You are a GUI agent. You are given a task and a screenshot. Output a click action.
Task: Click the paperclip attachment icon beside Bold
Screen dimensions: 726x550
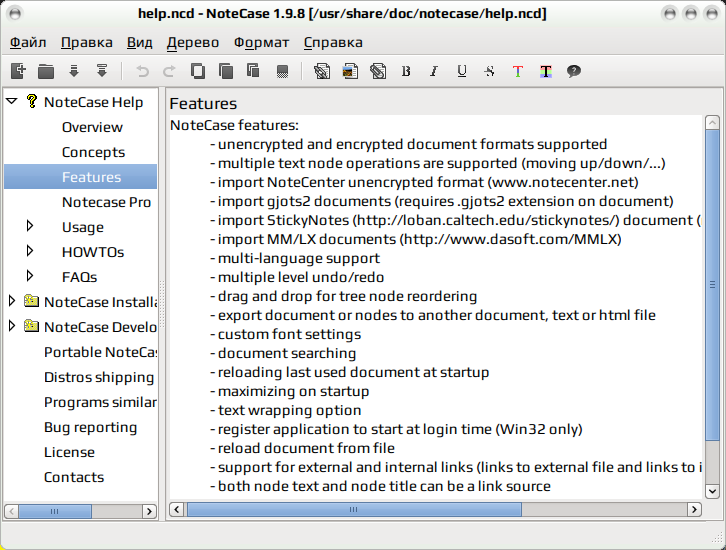(x=378, y=71)
